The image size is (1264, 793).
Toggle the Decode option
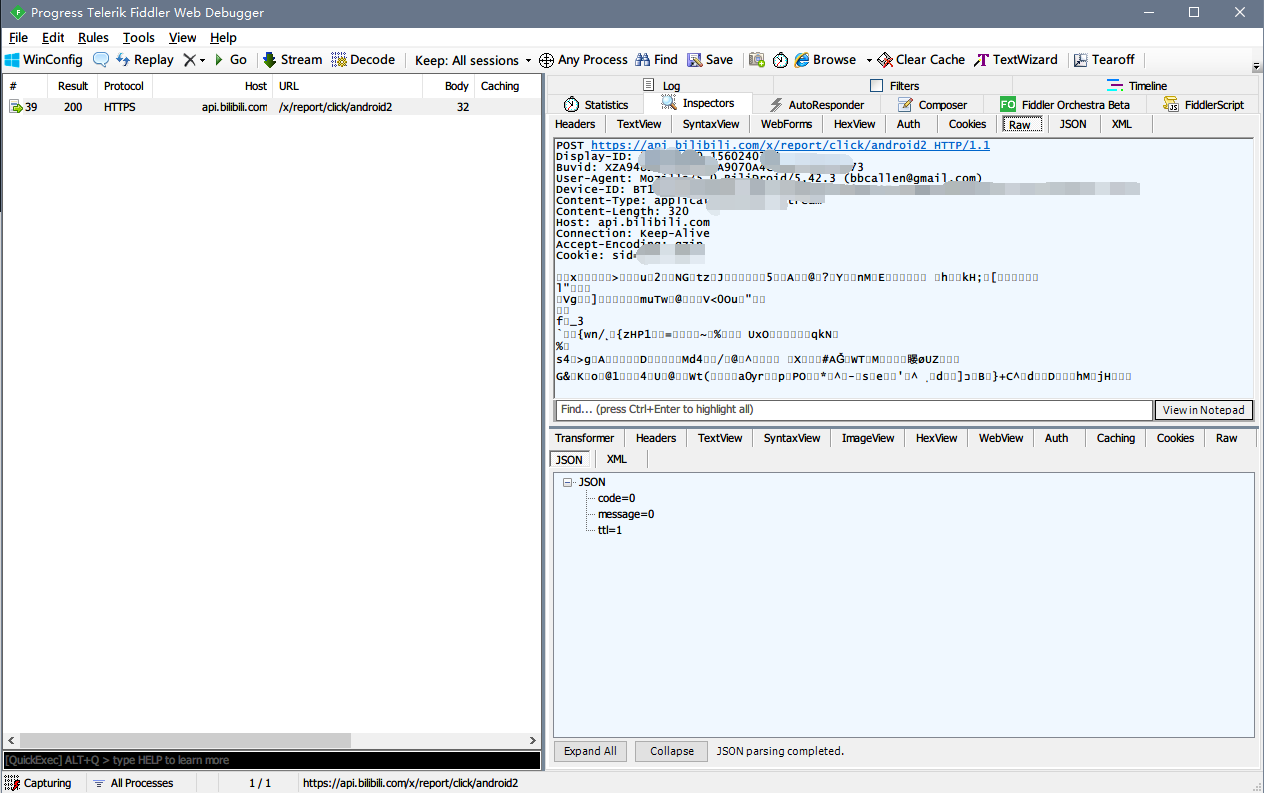coord(363,60)
